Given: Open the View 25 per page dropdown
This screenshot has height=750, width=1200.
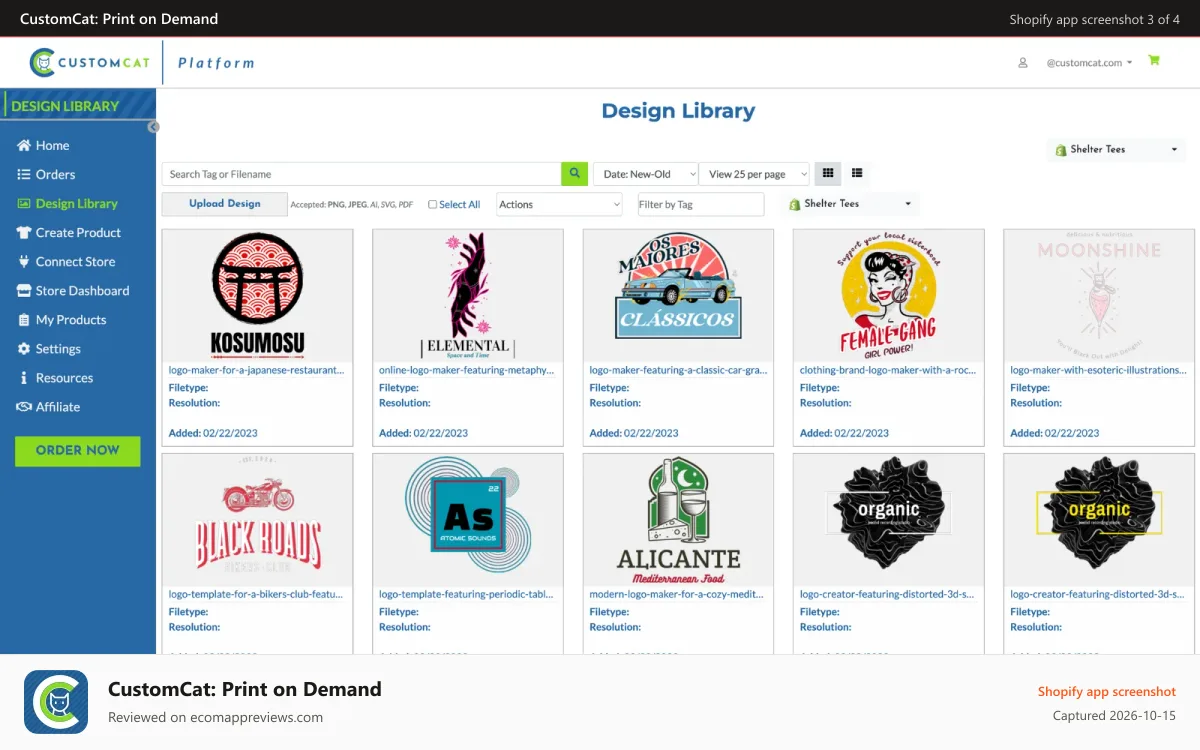Looking at the screenshot, I should pyautogui.click(x=755, y=174).
